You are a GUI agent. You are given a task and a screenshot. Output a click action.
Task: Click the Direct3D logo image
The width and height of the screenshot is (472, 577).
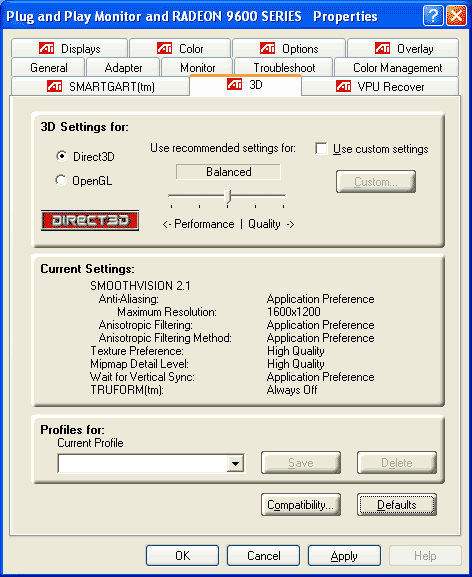coord(90,220)
